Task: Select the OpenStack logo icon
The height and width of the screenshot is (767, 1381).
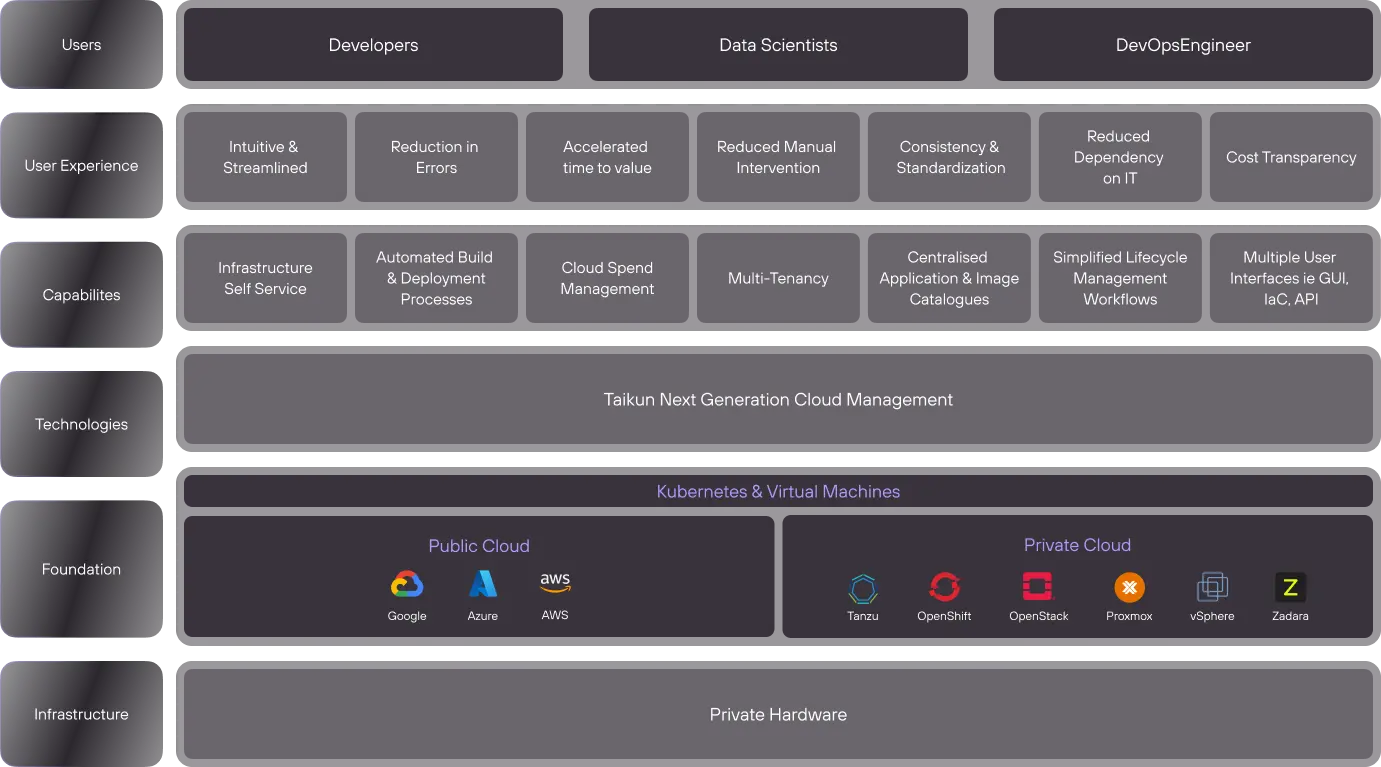Action: 1038,587
